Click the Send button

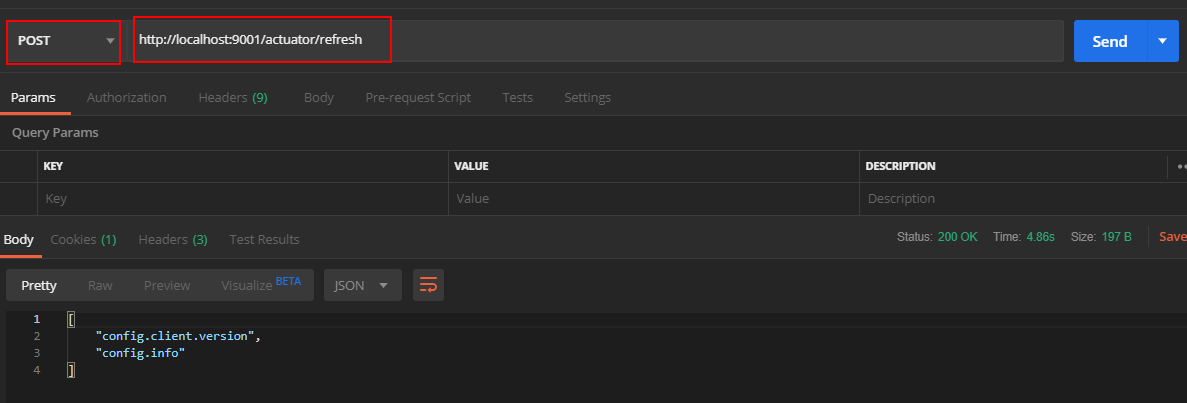[1109, 41]
